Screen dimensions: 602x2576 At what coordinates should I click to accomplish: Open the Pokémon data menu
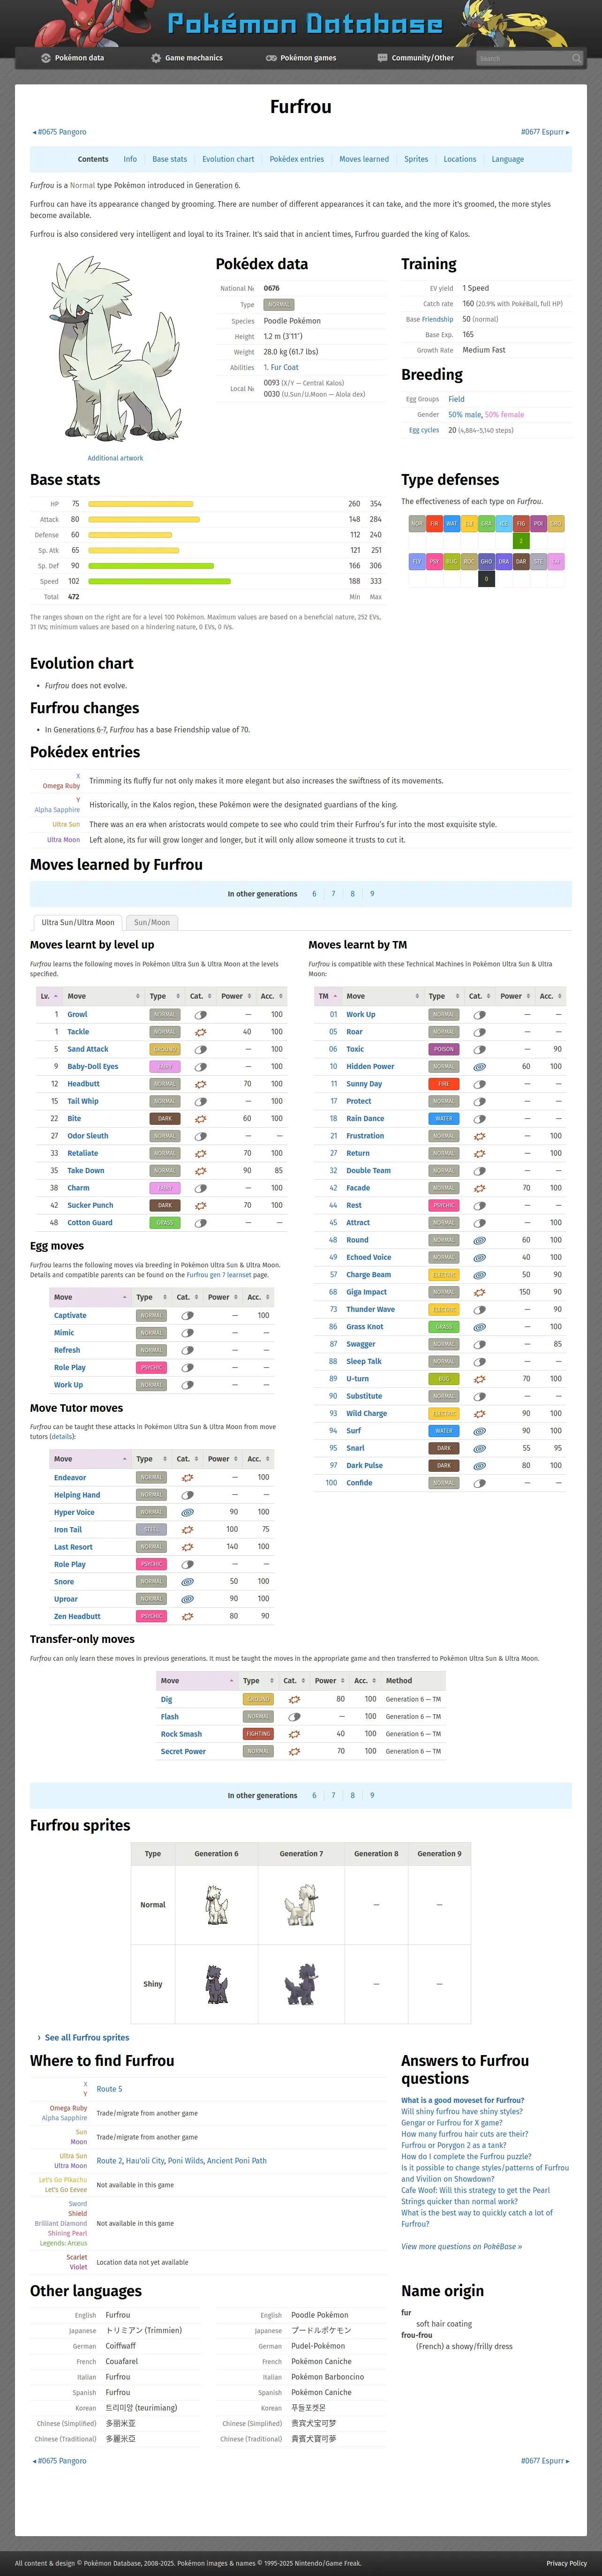pos(72,58)
